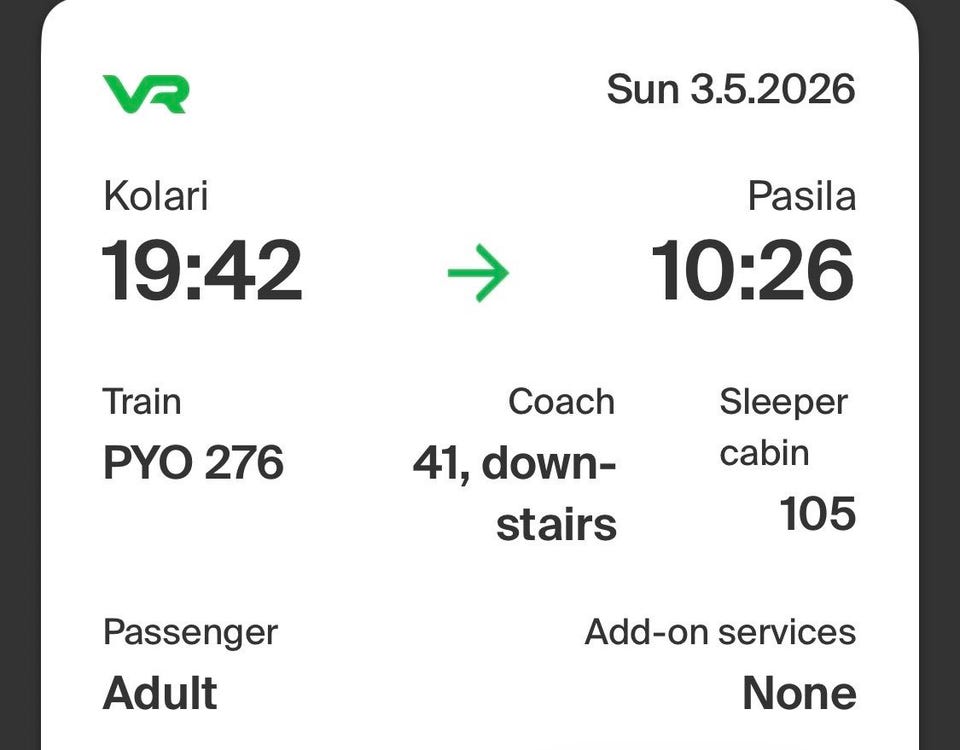
Task: Click the 19:42 departure time
Action: [202, 271]
